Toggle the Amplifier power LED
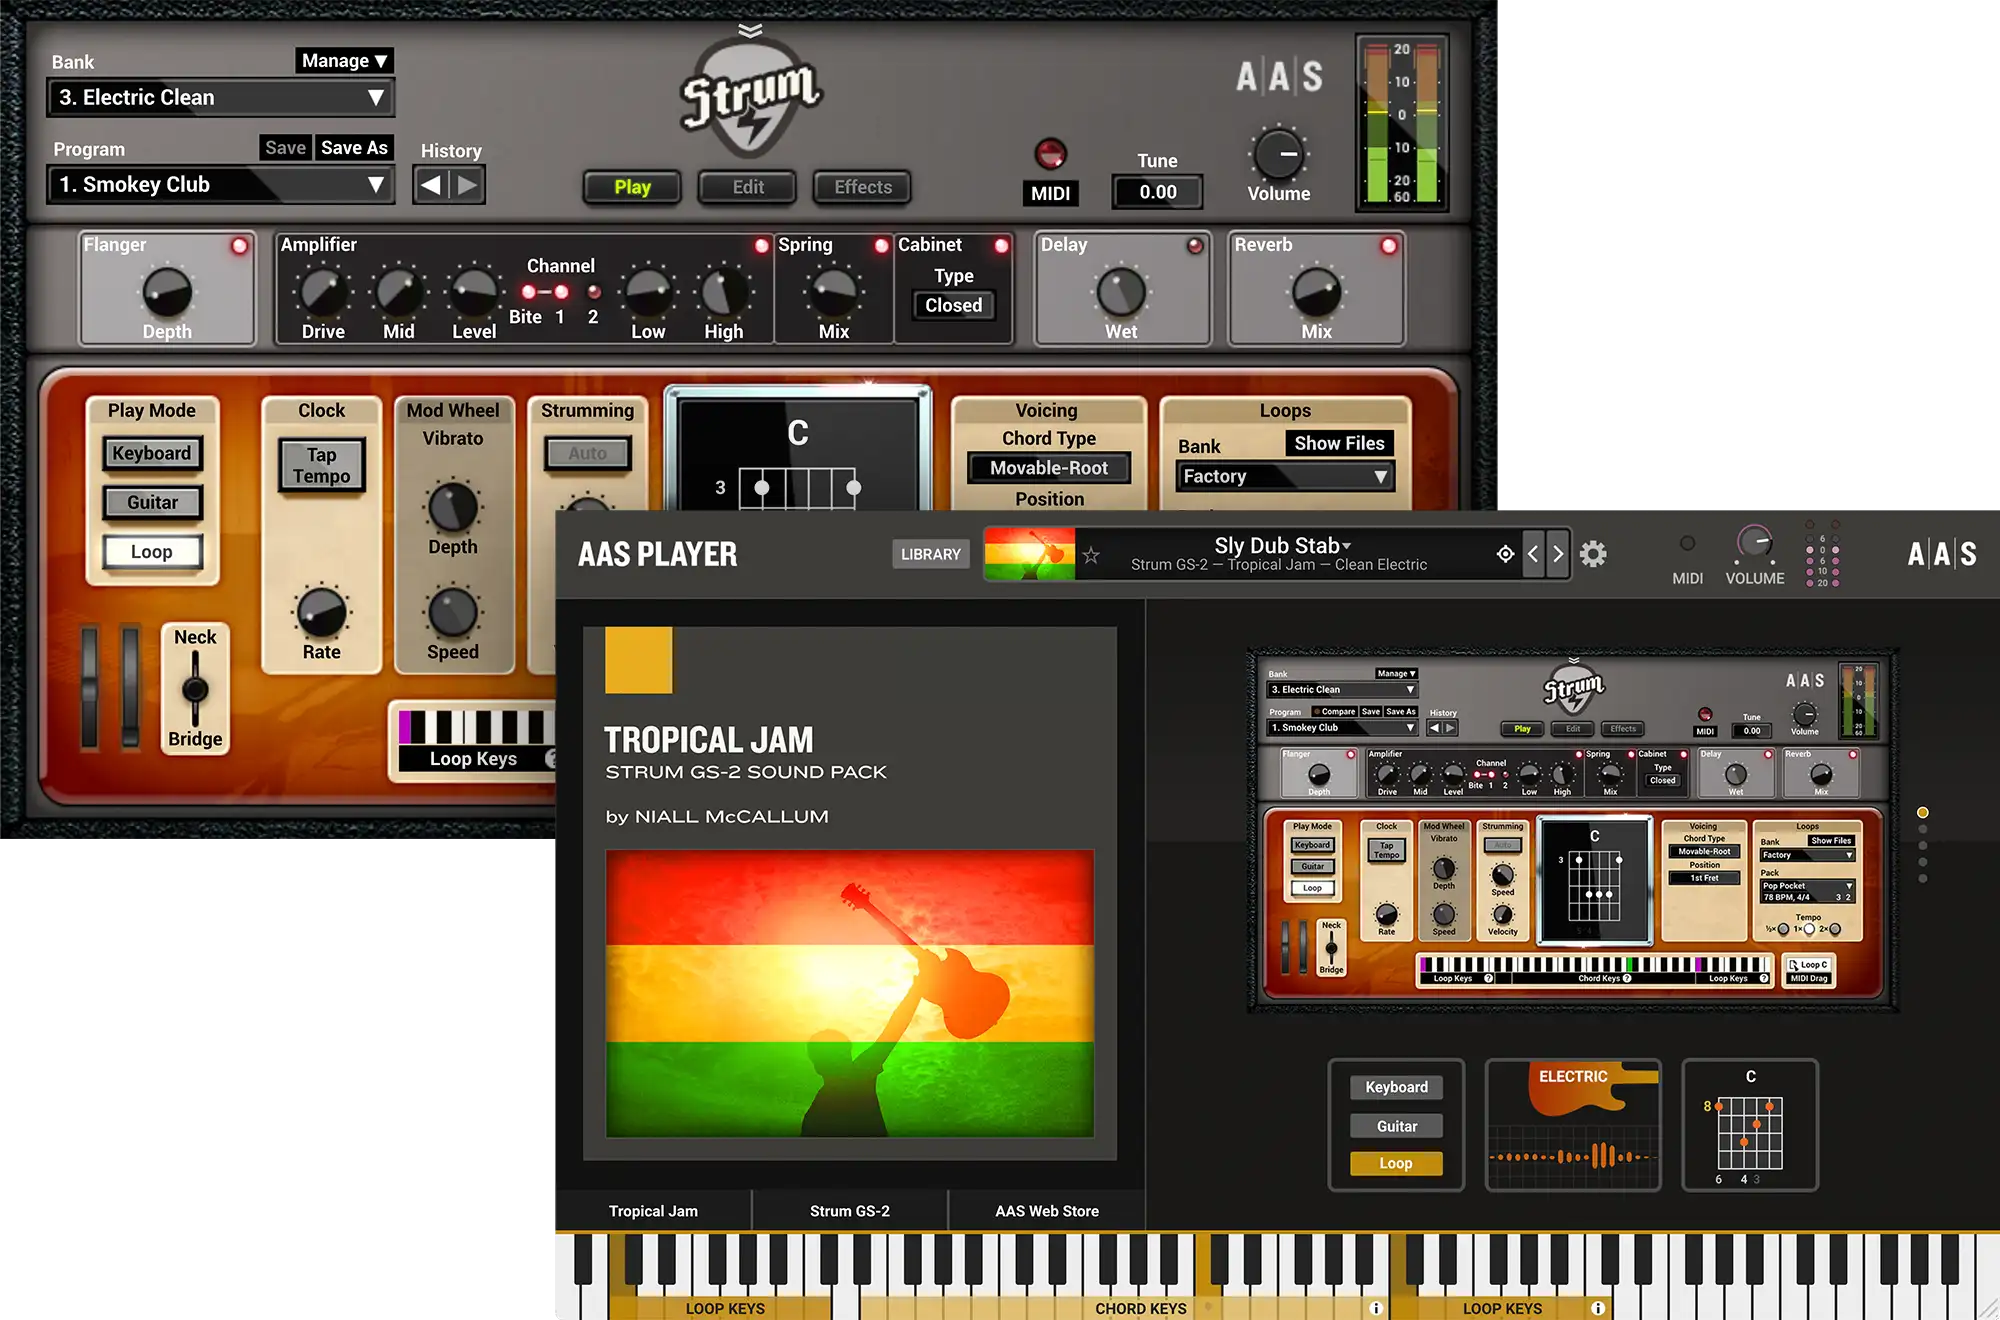Viewport: 2000px width, 1320px height. point(762,246)
